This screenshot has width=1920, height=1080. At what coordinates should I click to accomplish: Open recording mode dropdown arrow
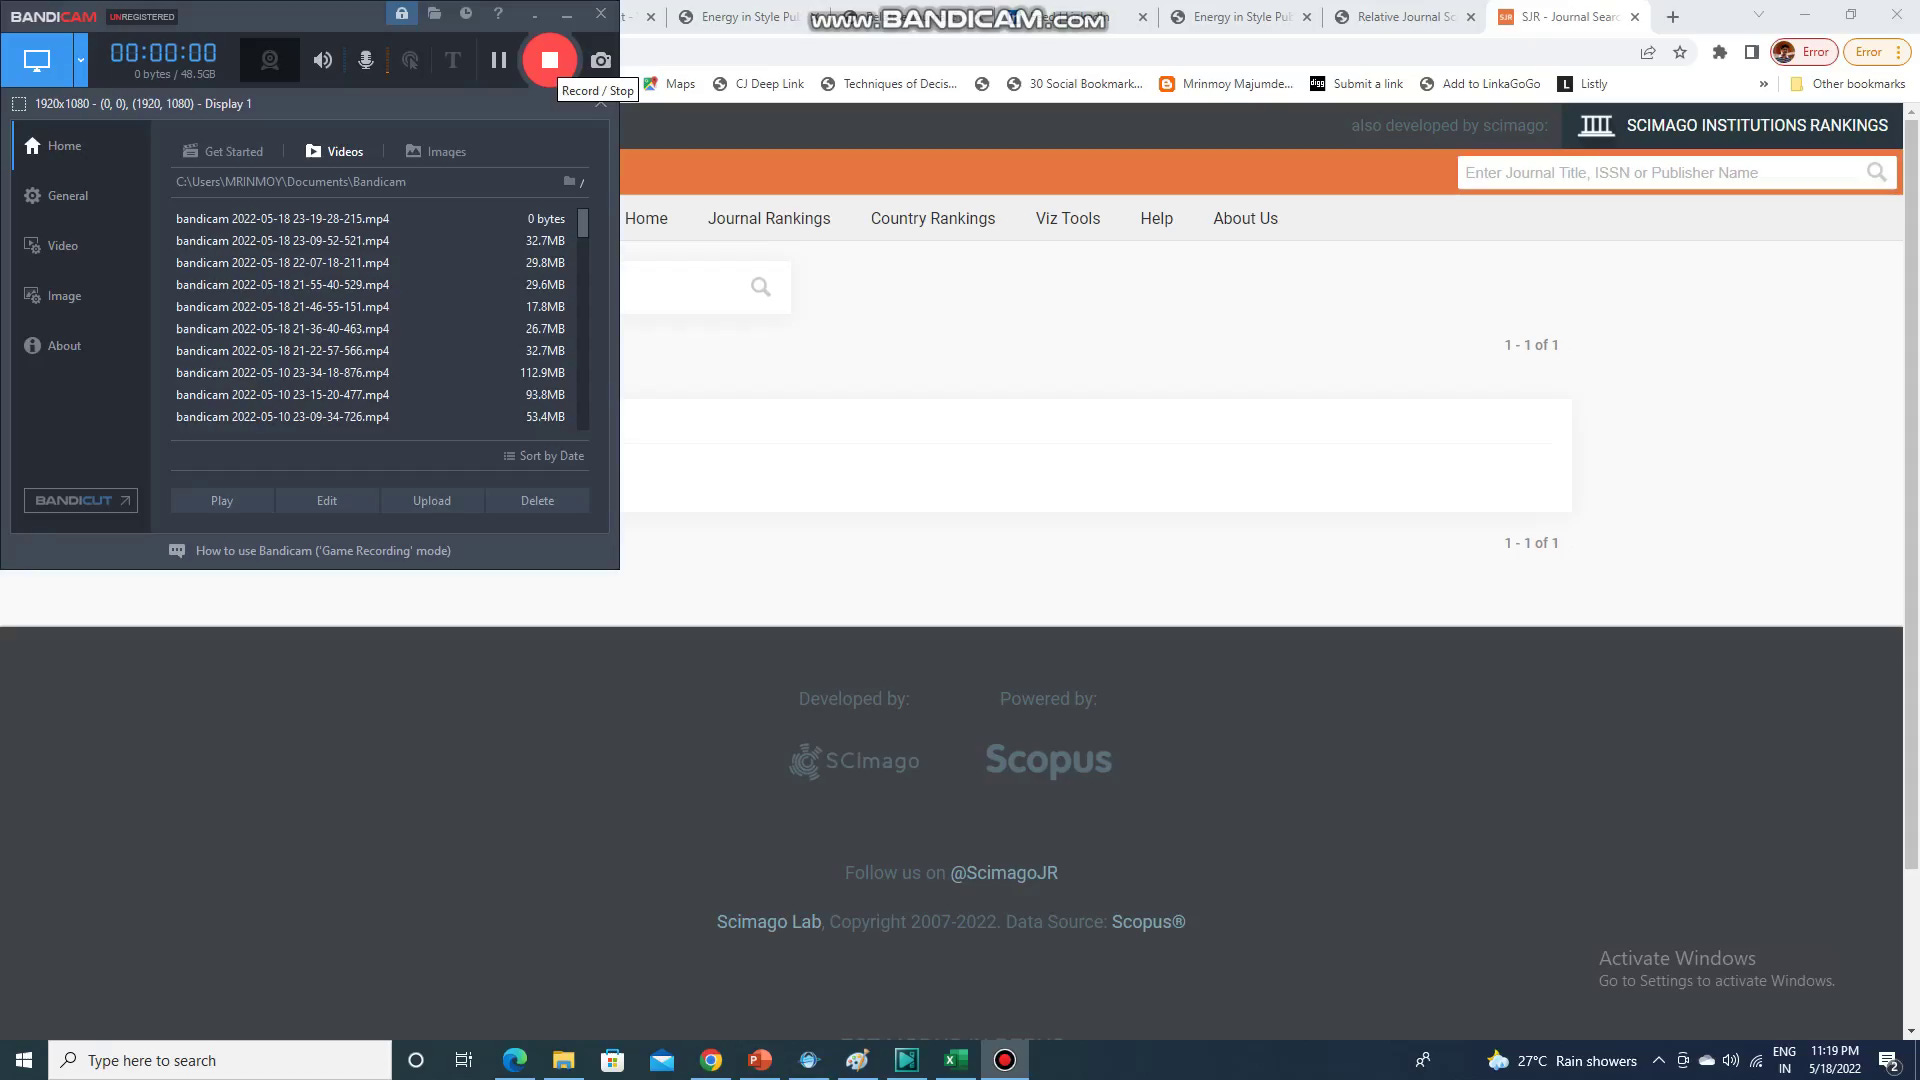pos(81,60)
